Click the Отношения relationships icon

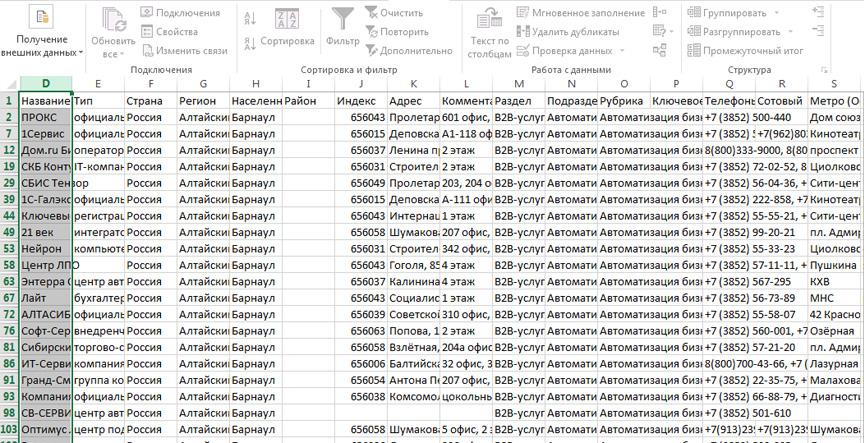coord(660,50)
